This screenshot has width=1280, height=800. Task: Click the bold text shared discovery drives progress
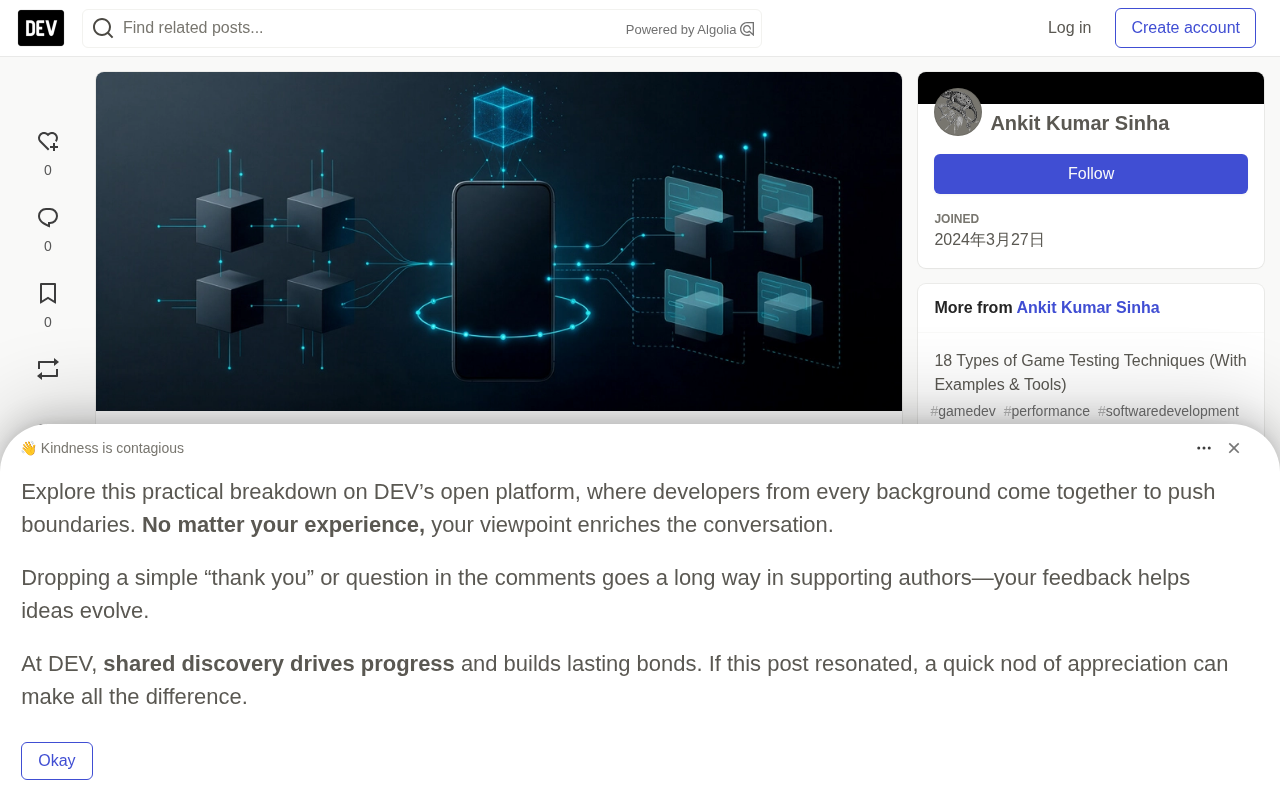coord(279,664)
